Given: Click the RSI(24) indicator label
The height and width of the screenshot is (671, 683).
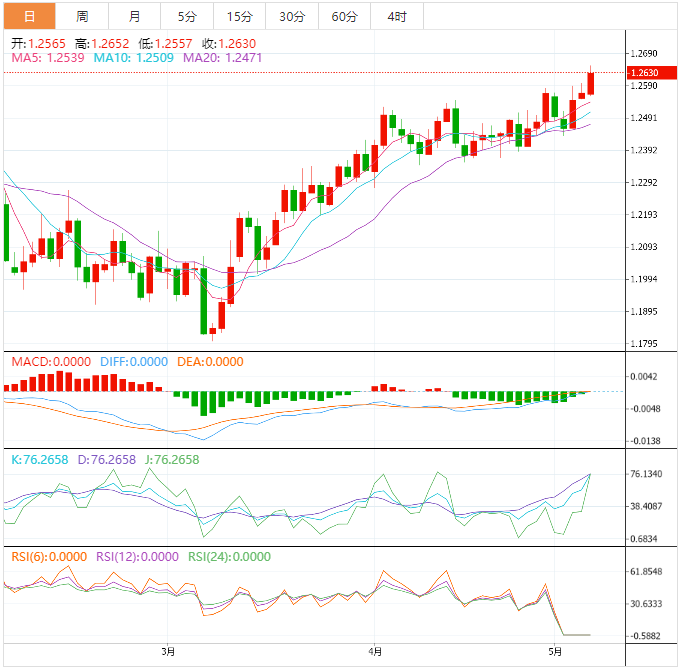Looking at the screenshot, I should (x=228, y=557).
